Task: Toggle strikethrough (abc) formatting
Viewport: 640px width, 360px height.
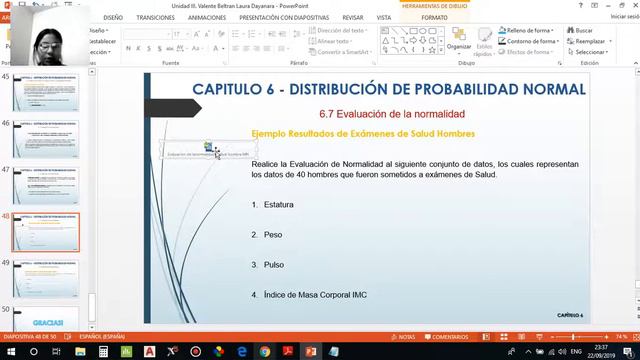Action: tap(169, 49)
